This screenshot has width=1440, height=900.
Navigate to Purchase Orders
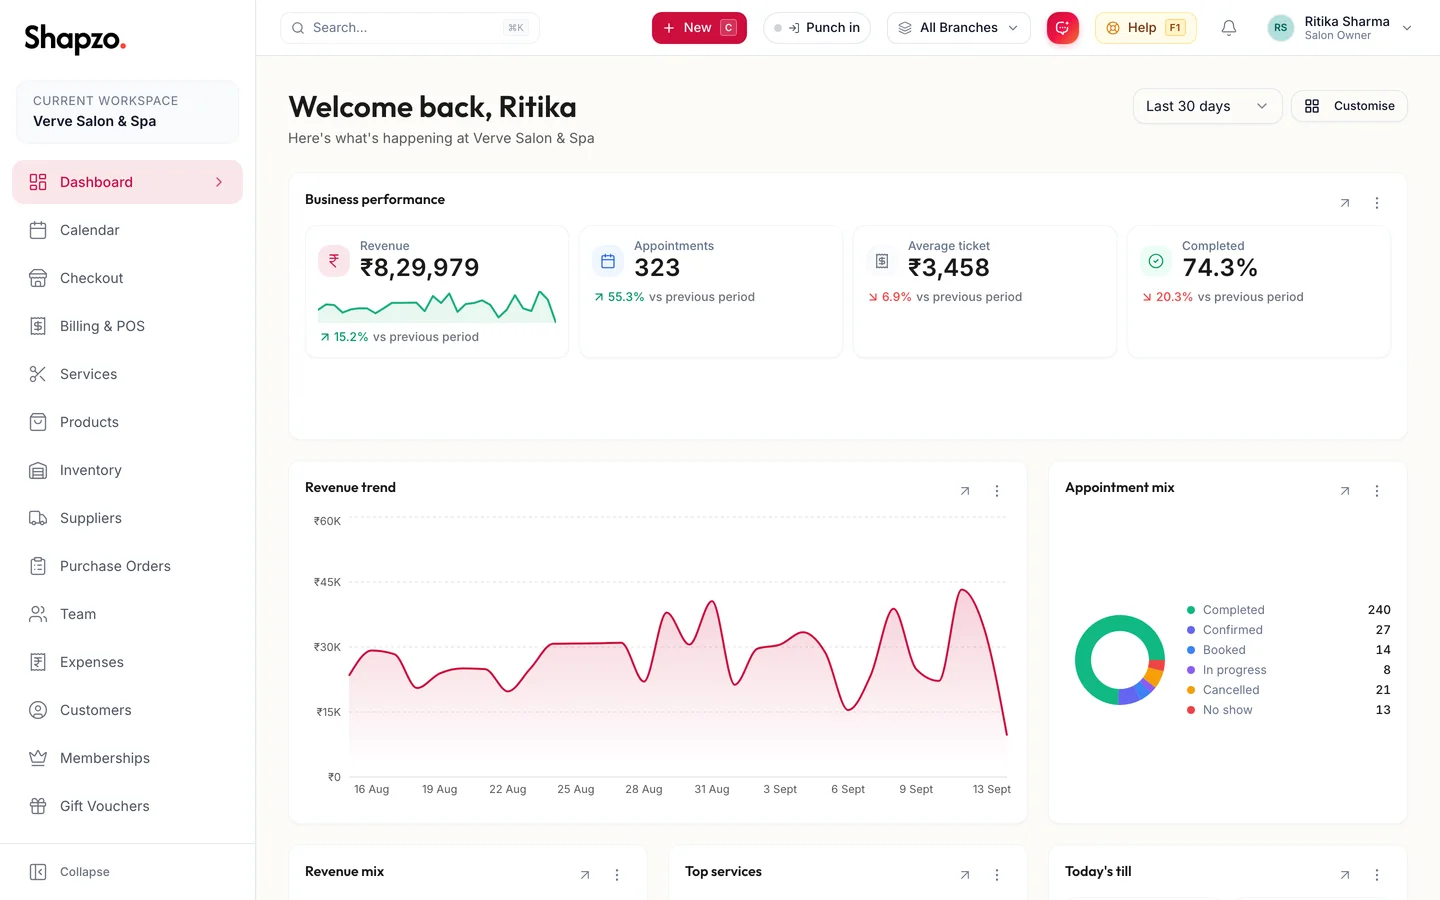coord(127,566)
